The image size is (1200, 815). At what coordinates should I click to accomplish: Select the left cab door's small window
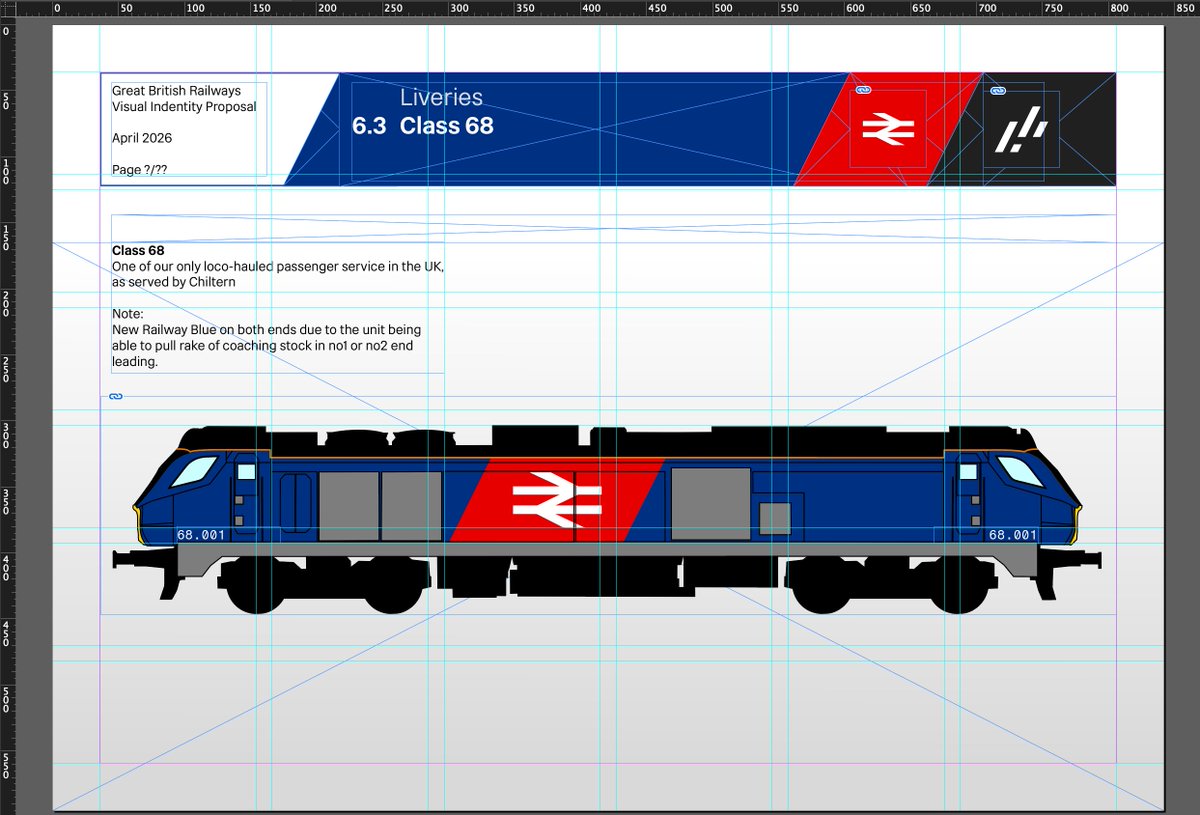[246, 471]
